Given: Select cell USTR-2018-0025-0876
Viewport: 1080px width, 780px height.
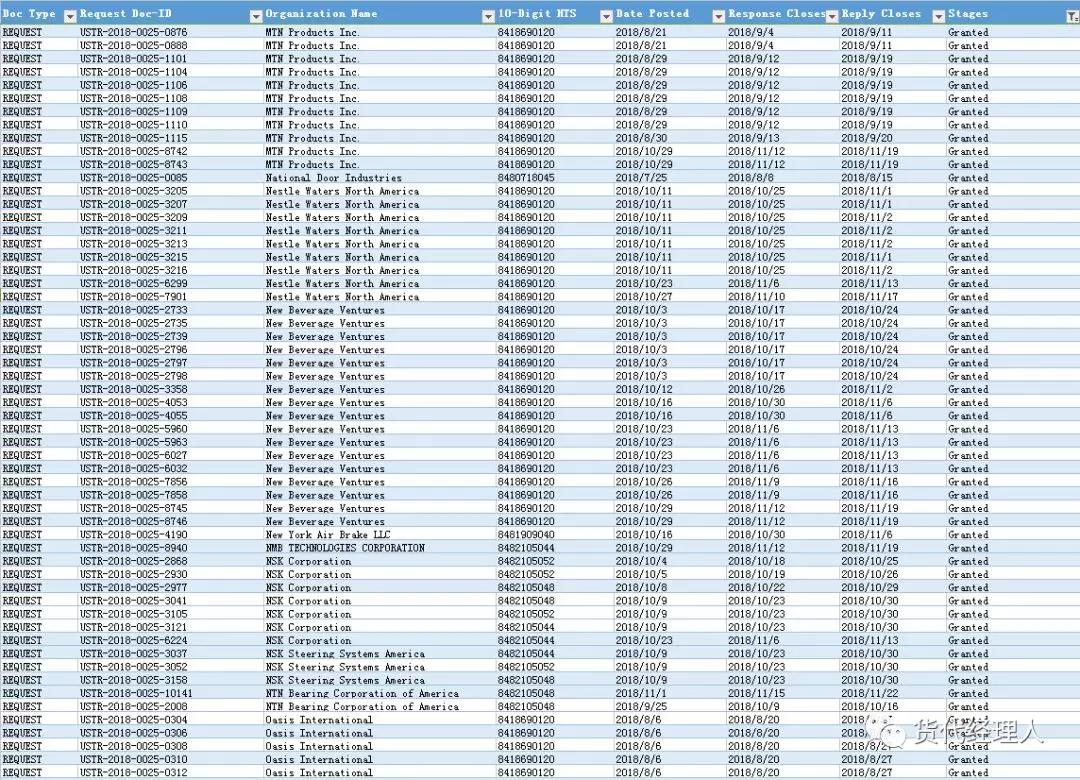Looking at the screenshot, I should pos(134,32).
